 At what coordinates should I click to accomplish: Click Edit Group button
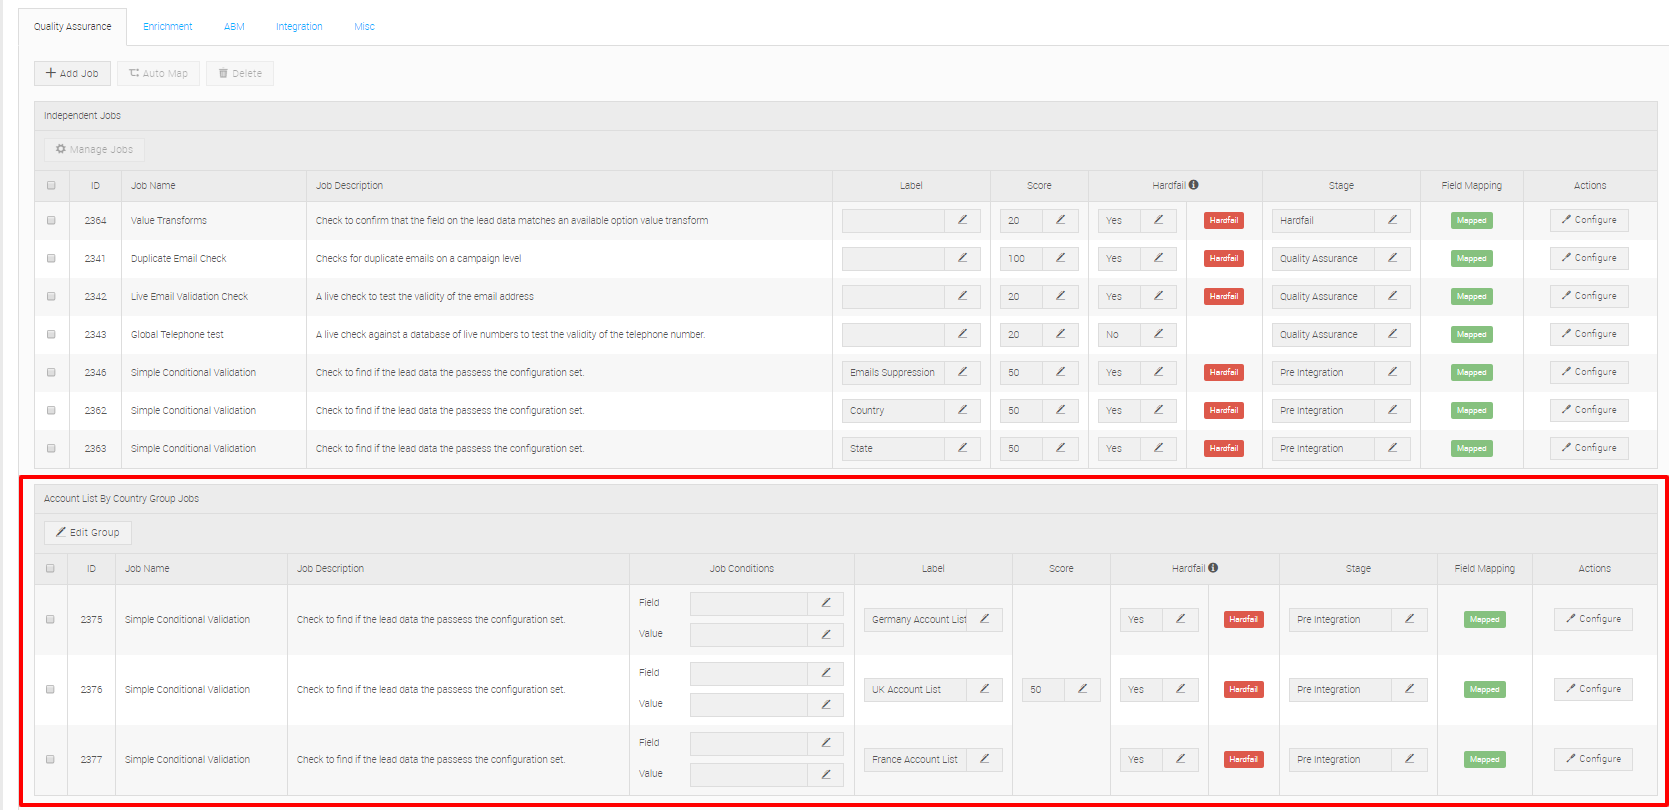click(x=88, y=532)
